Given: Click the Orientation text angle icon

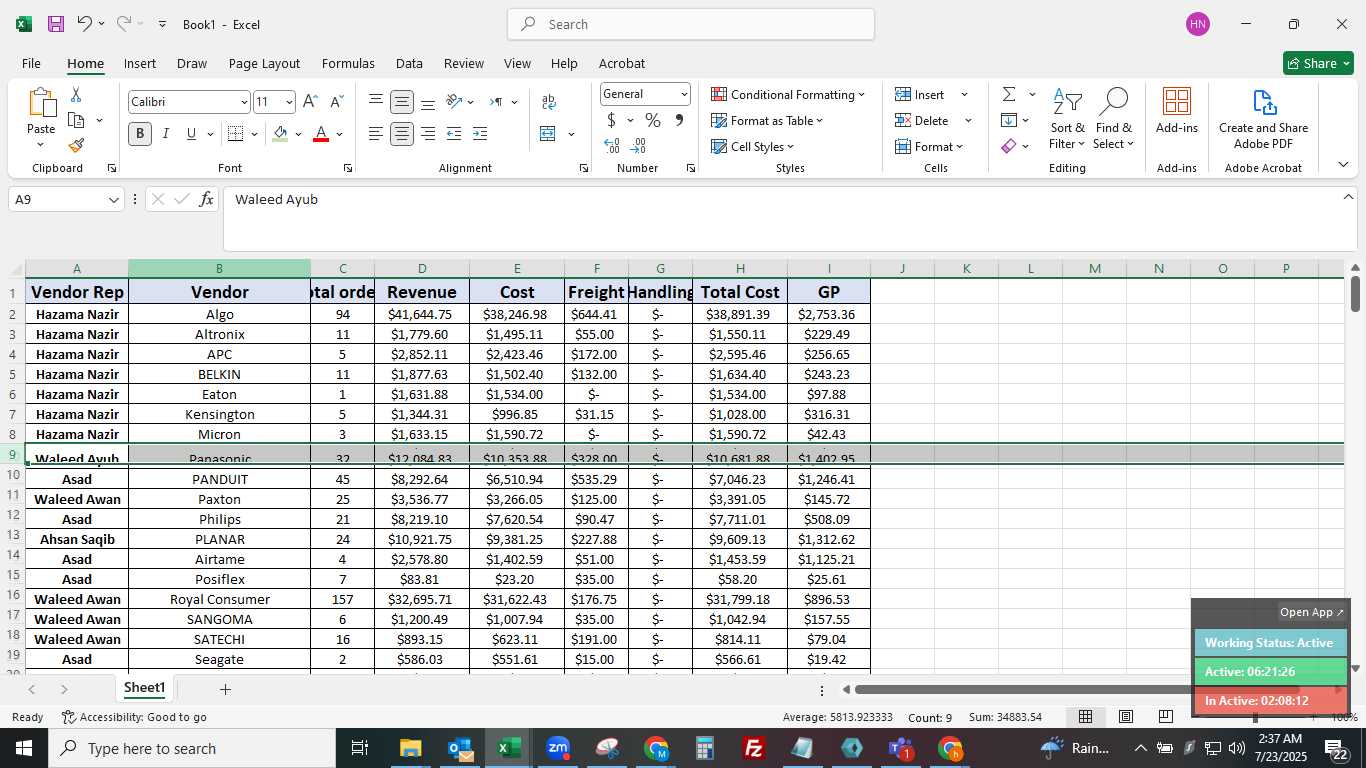Looking at the screenshot, I should (x=454, y=102).
